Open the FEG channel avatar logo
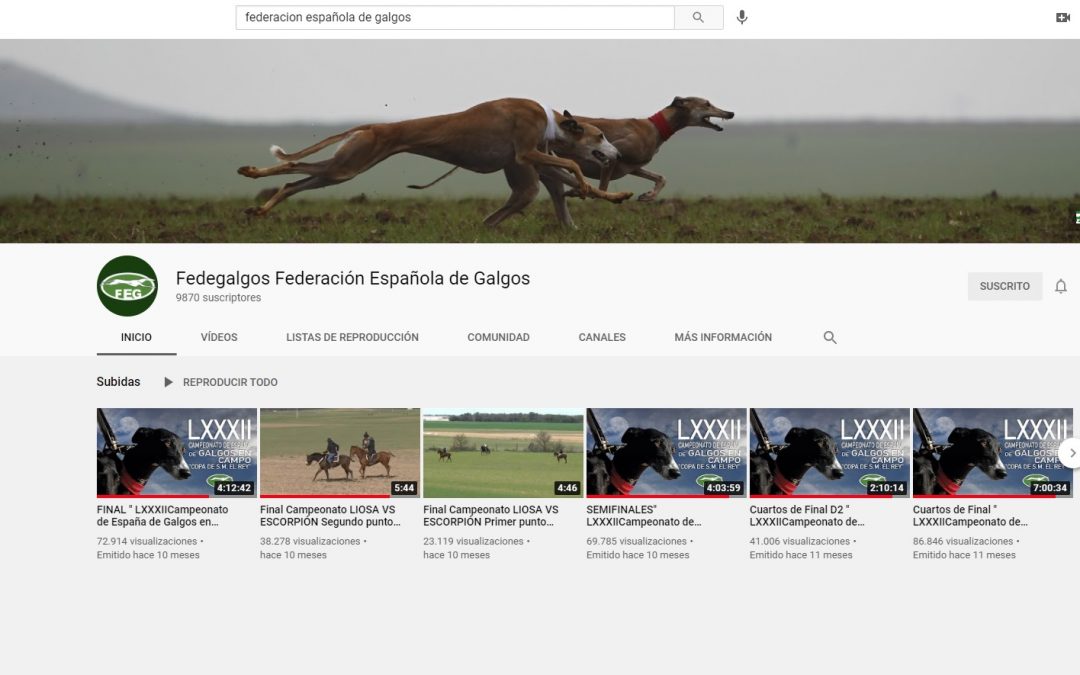Image resolution: width=1080 pixels, height=675 pixels. [x=127, y=286]
